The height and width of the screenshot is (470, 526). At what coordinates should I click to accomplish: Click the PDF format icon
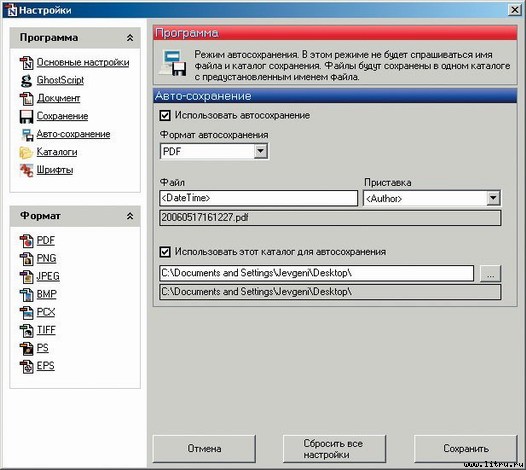point(26,241)
